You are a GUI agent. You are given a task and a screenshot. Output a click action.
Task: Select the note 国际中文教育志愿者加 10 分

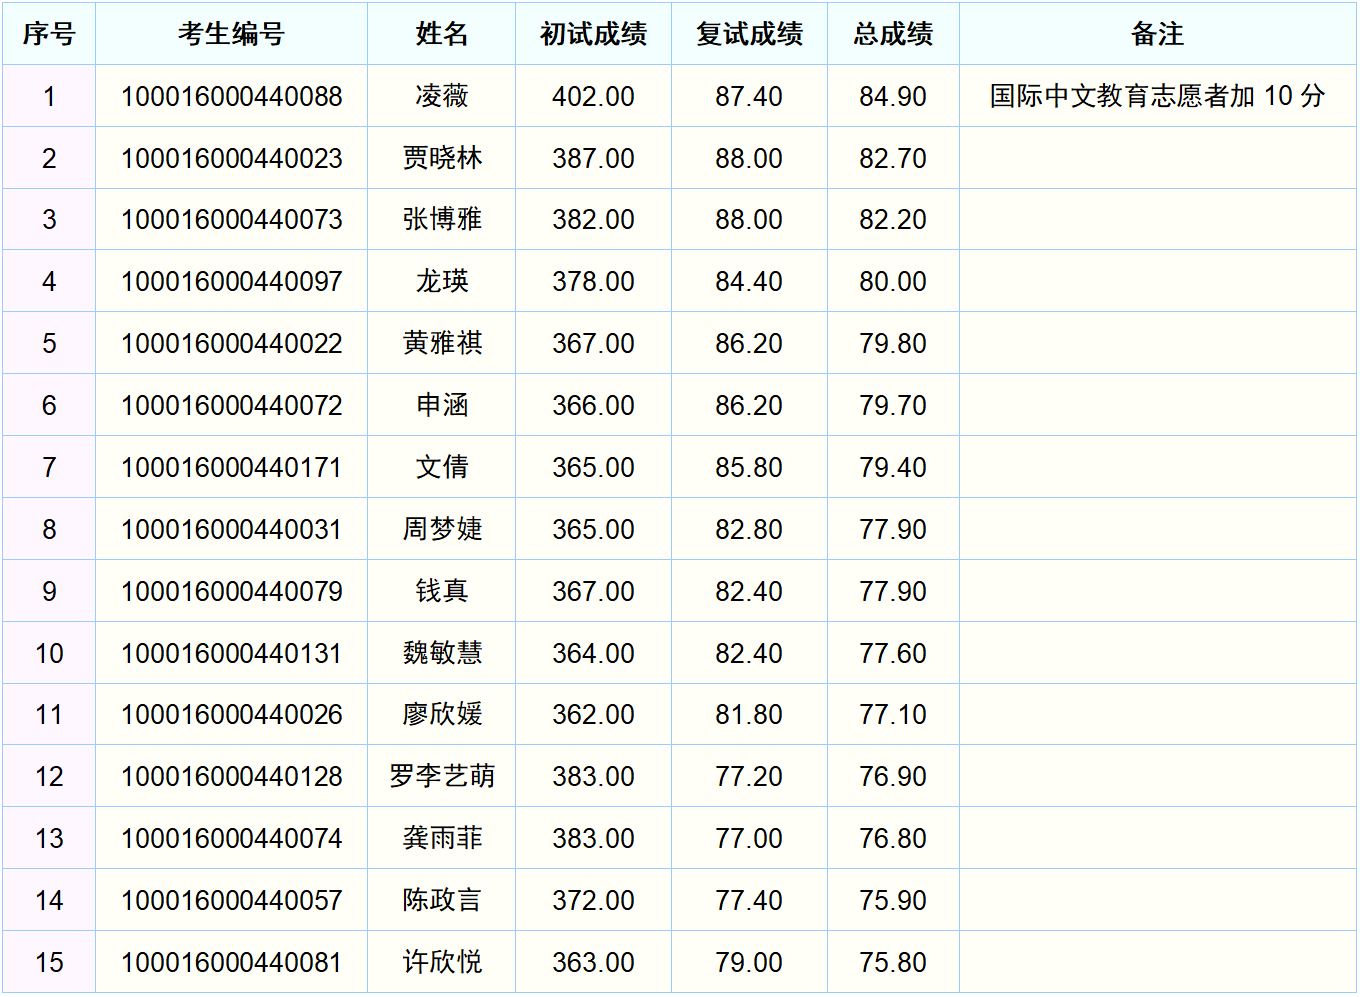click(x=1157, y=96)
